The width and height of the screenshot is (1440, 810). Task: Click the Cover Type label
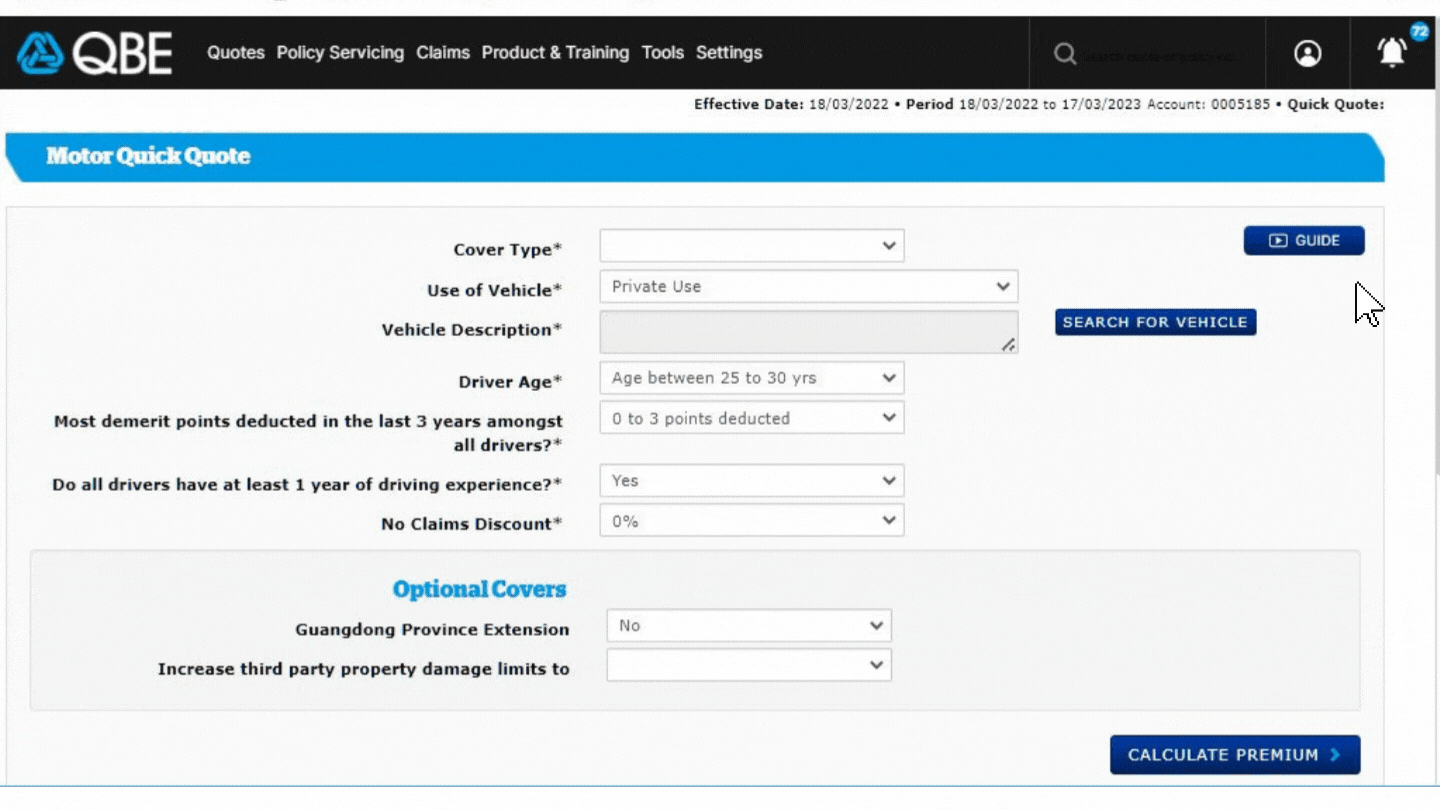[x=508, y=250]
